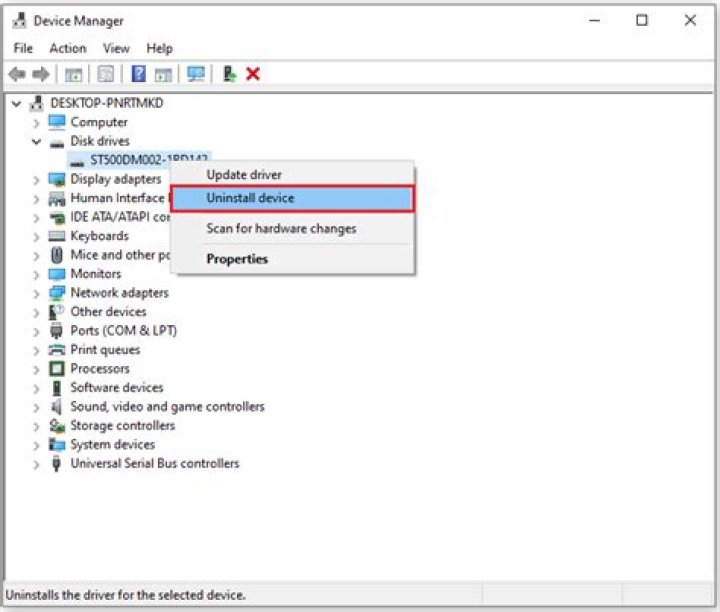
Task: Select the IDE ATA/ATAPI controllers label
Action: pyautogui.click(x=120, y=217)
